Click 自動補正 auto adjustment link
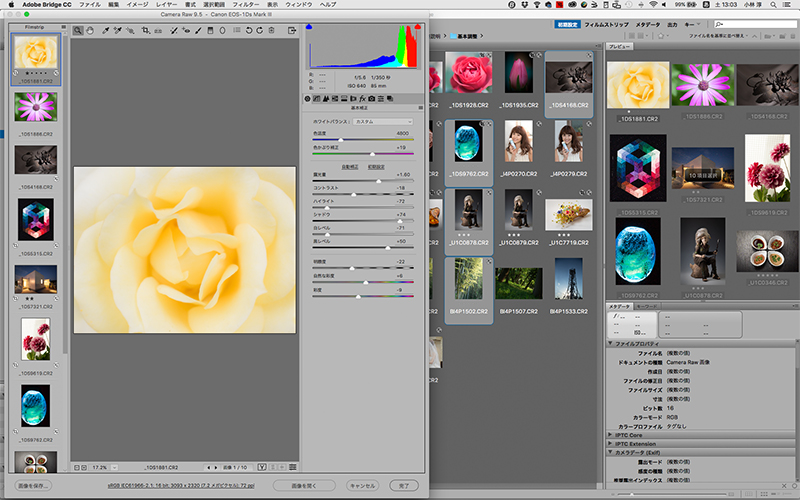This screenshot has height=500, width=800. click(x=349, y=167)
